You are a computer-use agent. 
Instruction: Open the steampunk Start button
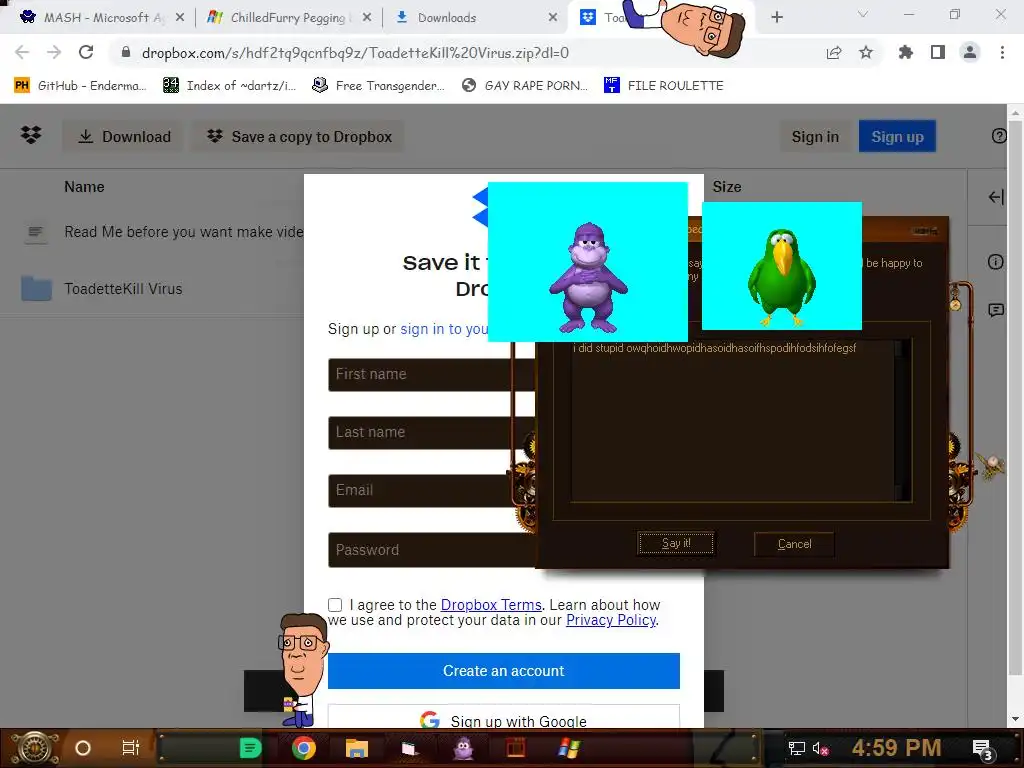click(33, 748)
